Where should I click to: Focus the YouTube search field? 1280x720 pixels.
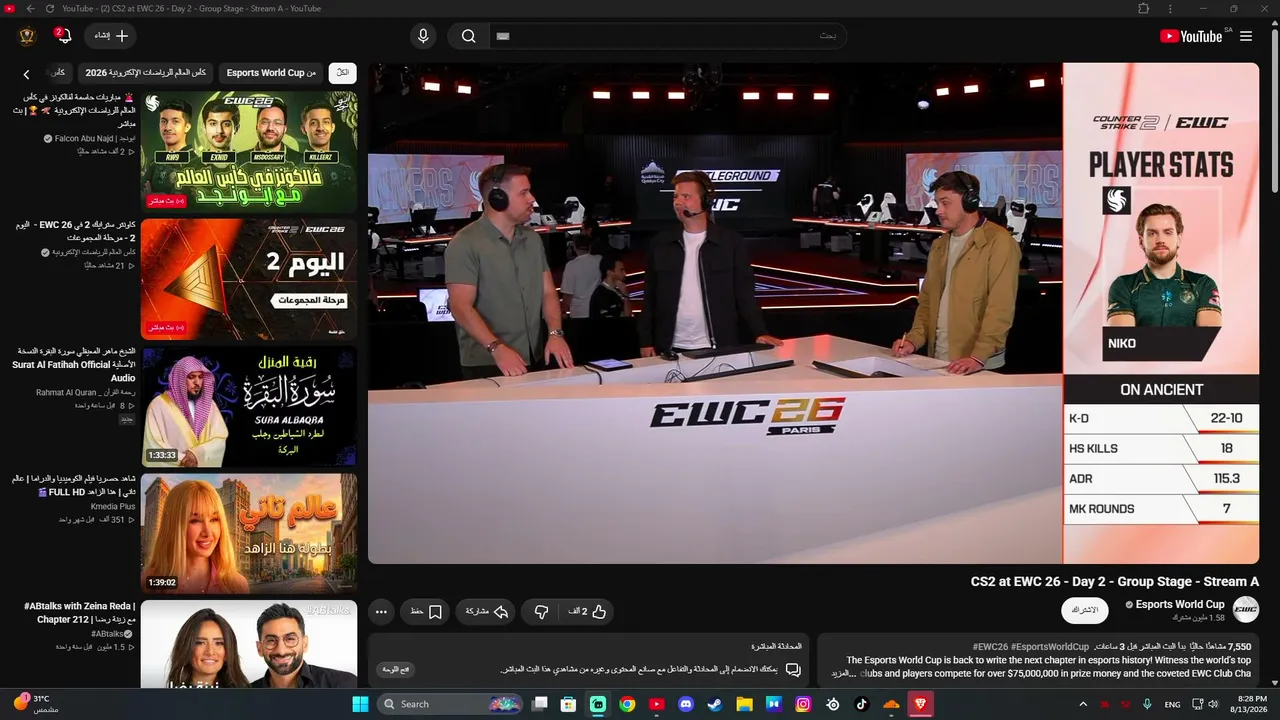pos(668,36)
